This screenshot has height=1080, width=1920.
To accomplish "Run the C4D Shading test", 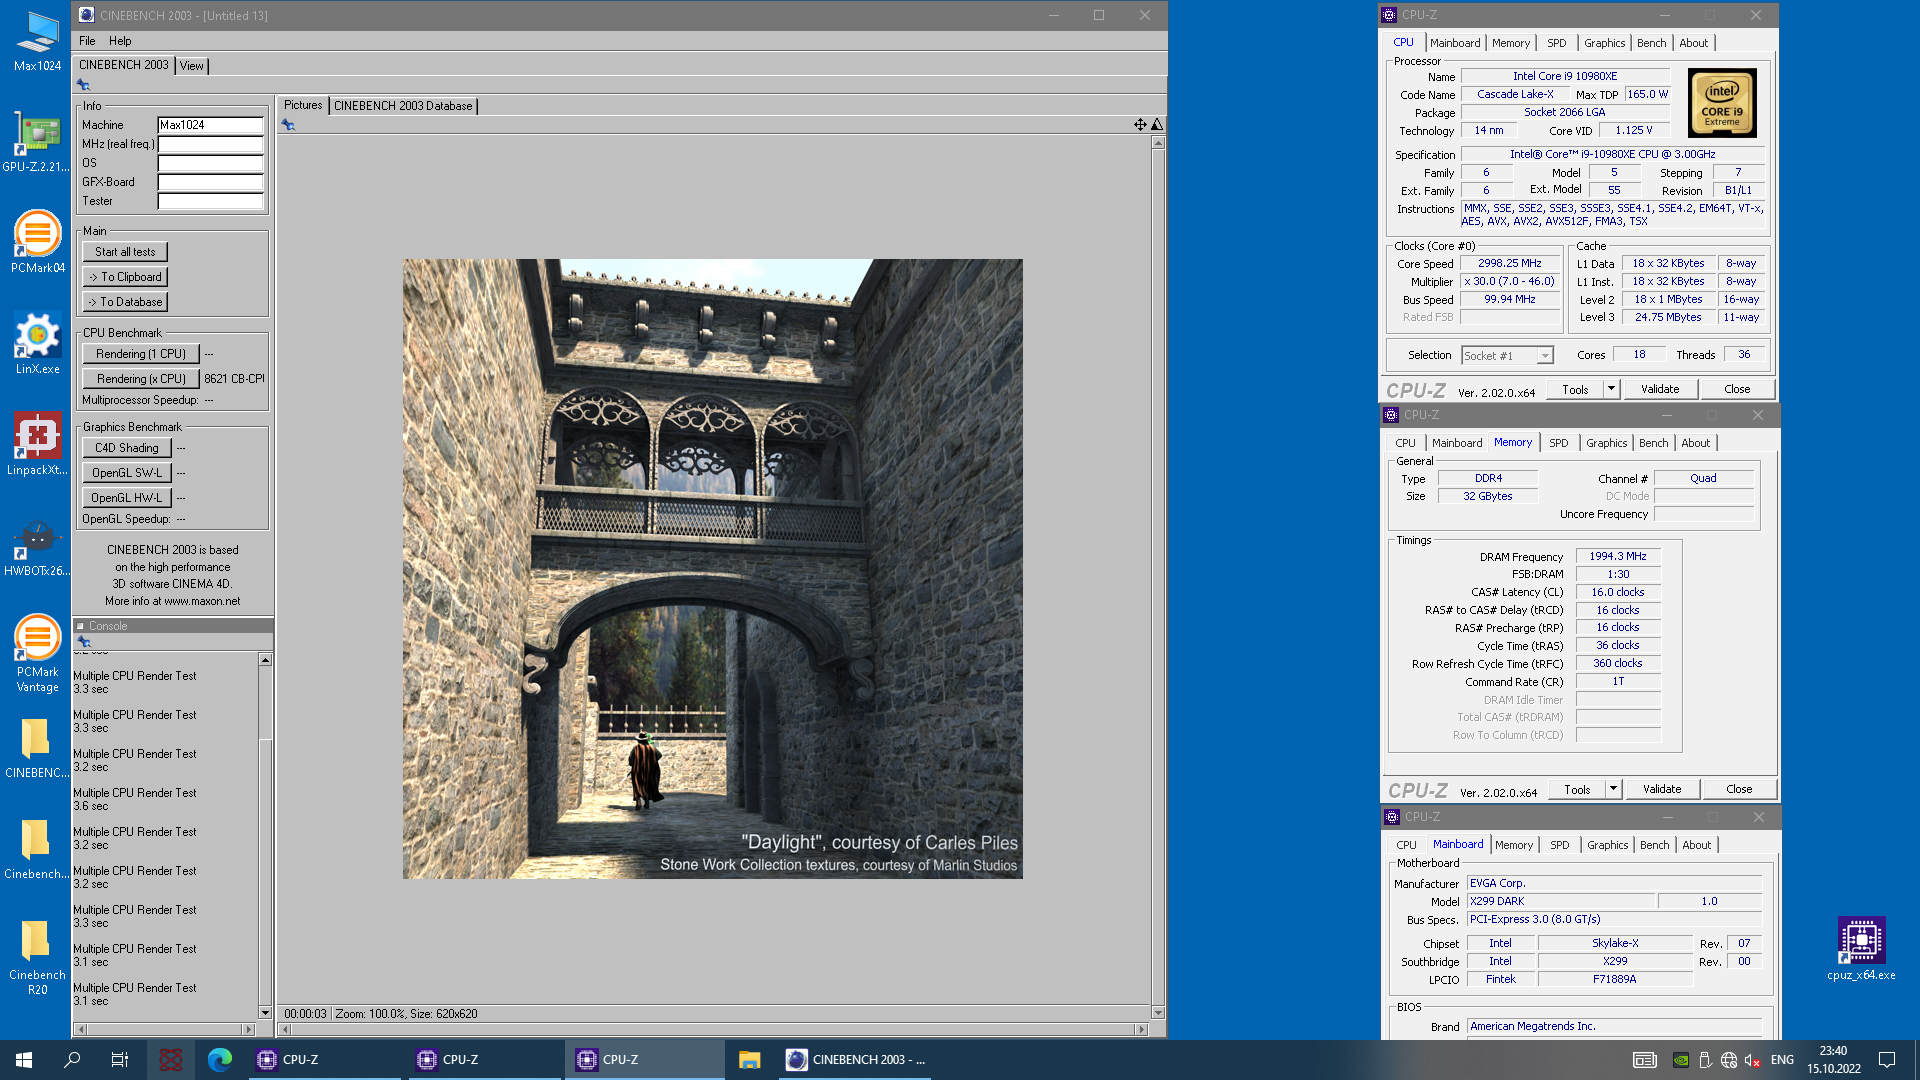I will point(127,448).
